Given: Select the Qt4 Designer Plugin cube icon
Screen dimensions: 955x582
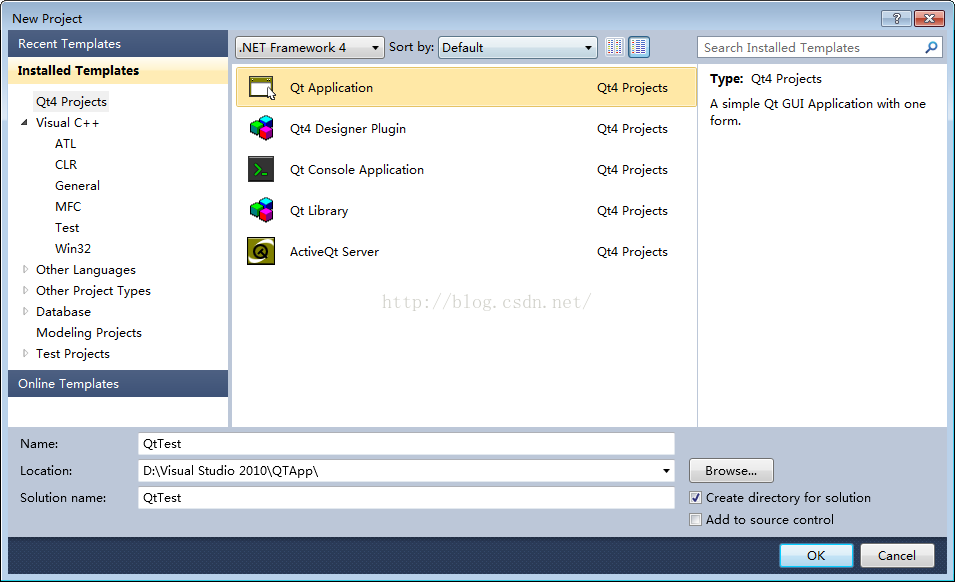Looking at the screenshot, I should click(x=261, y=128).
